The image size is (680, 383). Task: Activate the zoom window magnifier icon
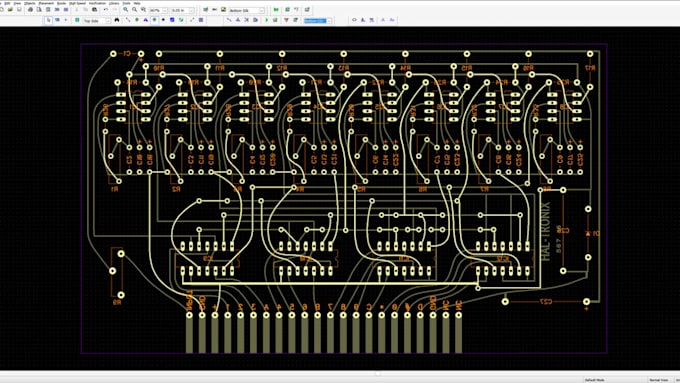[x=143, y=10]
